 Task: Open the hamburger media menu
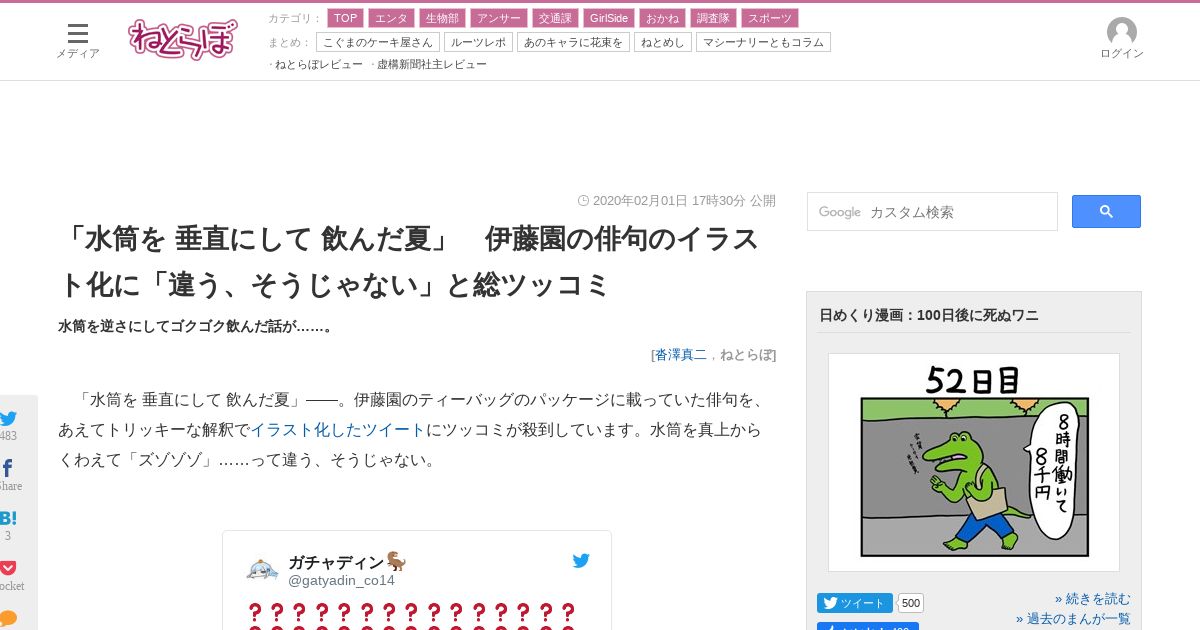pyautogui.click(x=78, y=34)
